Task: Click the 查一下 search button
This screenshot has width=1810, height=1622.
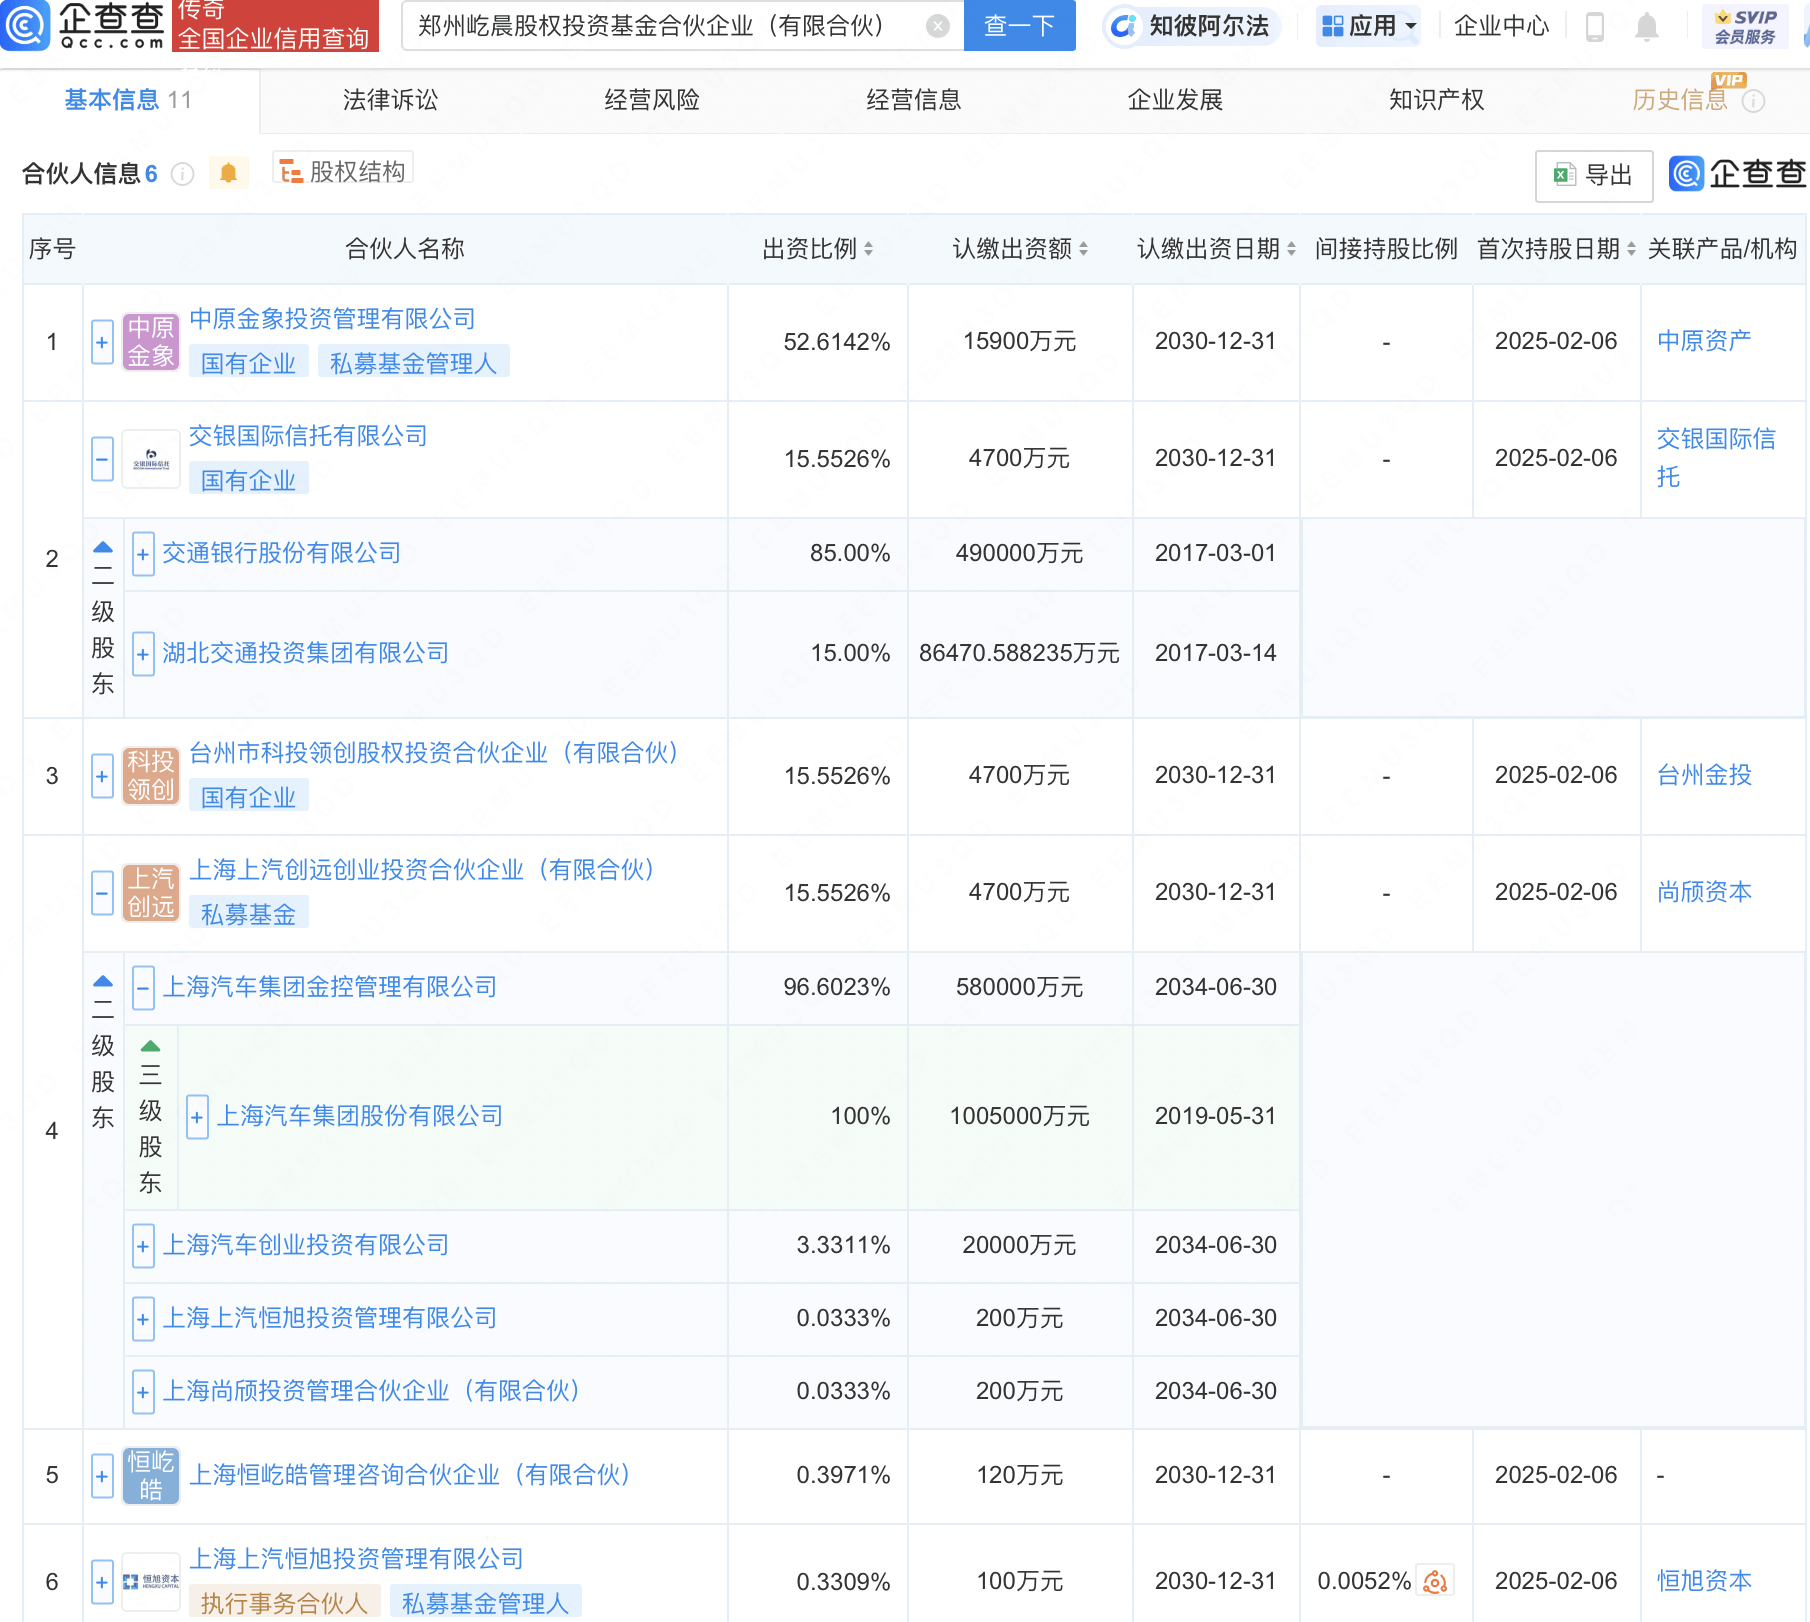Action: click(1019, 26)
